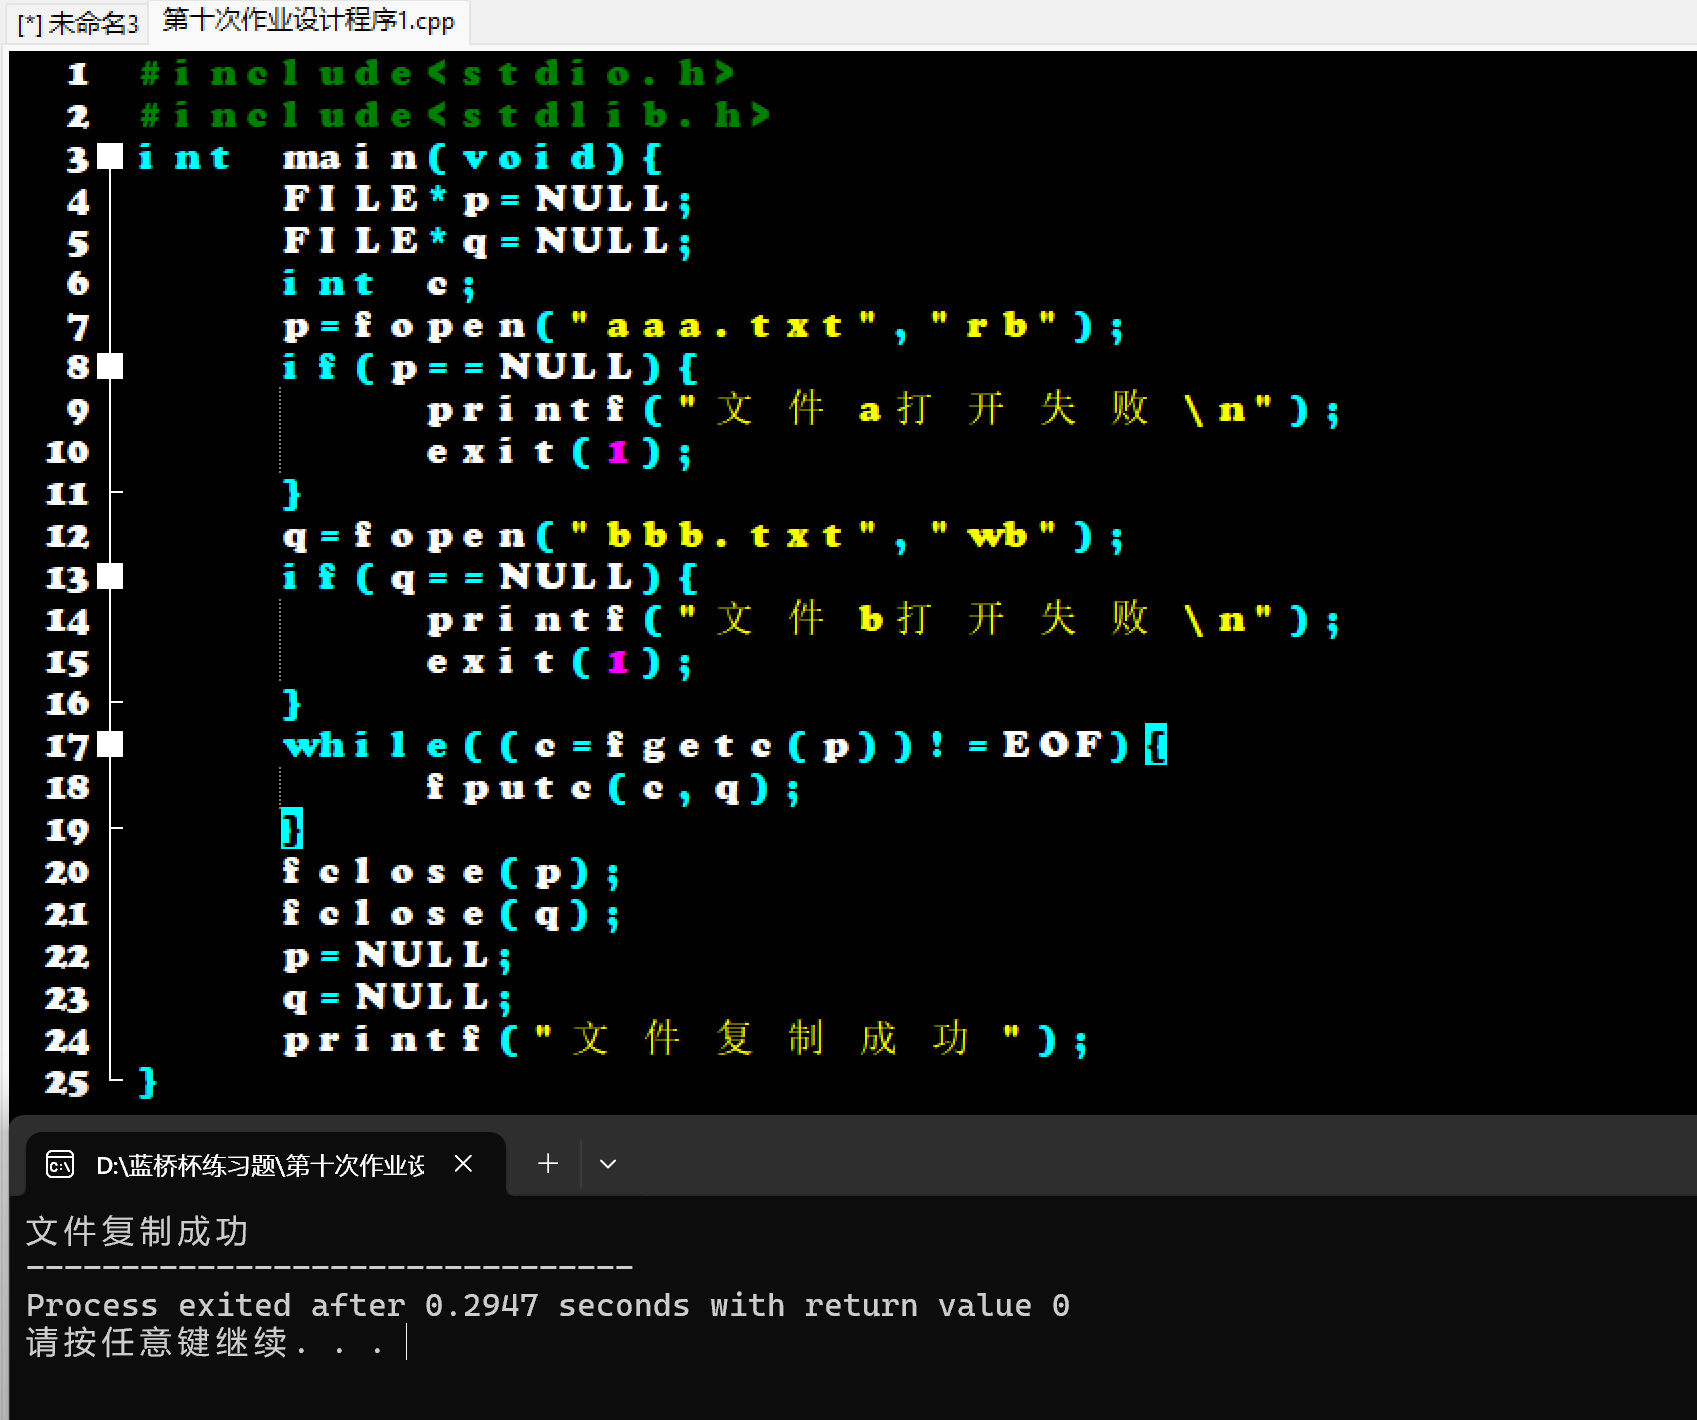Close the console tab with the X button
This screenshot has width=1697, height=1420.
[463, 1164]
